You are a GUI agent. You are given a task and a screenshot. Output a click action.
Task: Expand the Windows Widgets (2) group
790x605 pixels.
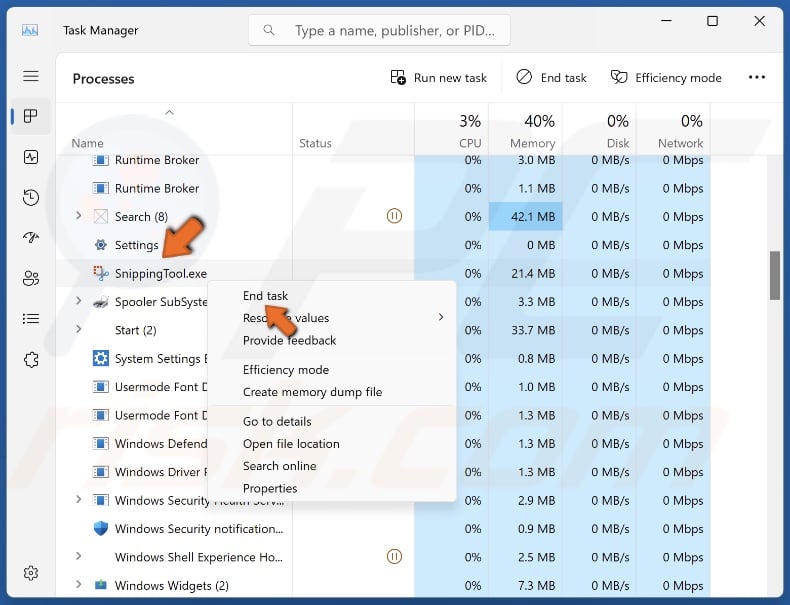pos(79,584)
